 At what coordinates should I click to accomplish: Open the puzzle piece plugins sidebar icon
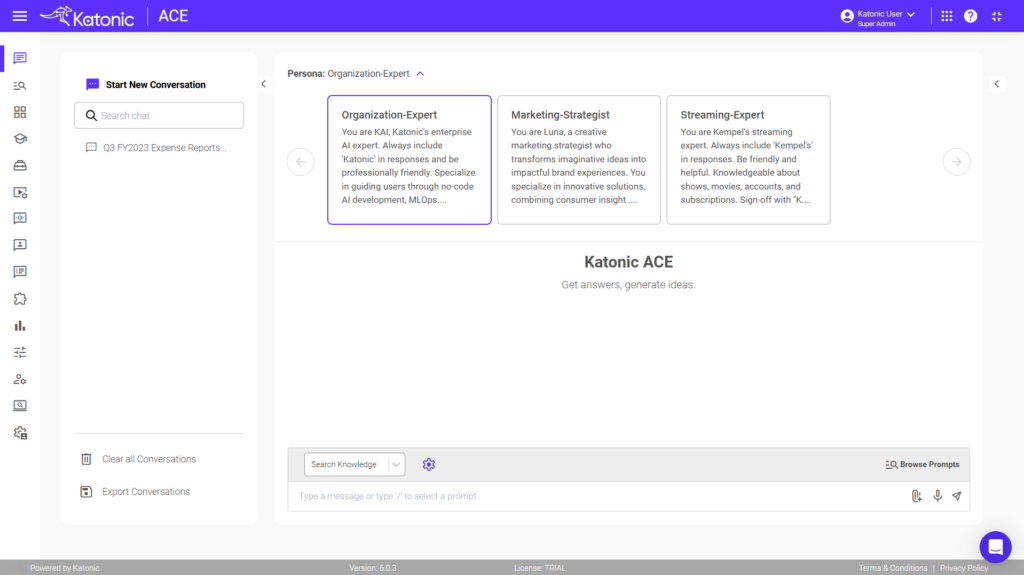20,299
